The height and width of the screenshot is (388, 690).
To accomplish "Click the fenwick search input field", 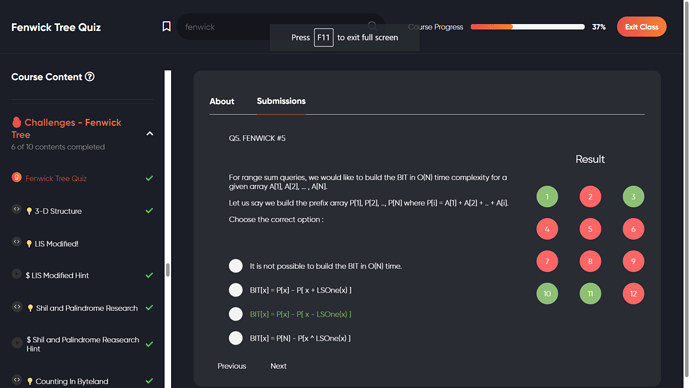I will (x=280, y=27).
